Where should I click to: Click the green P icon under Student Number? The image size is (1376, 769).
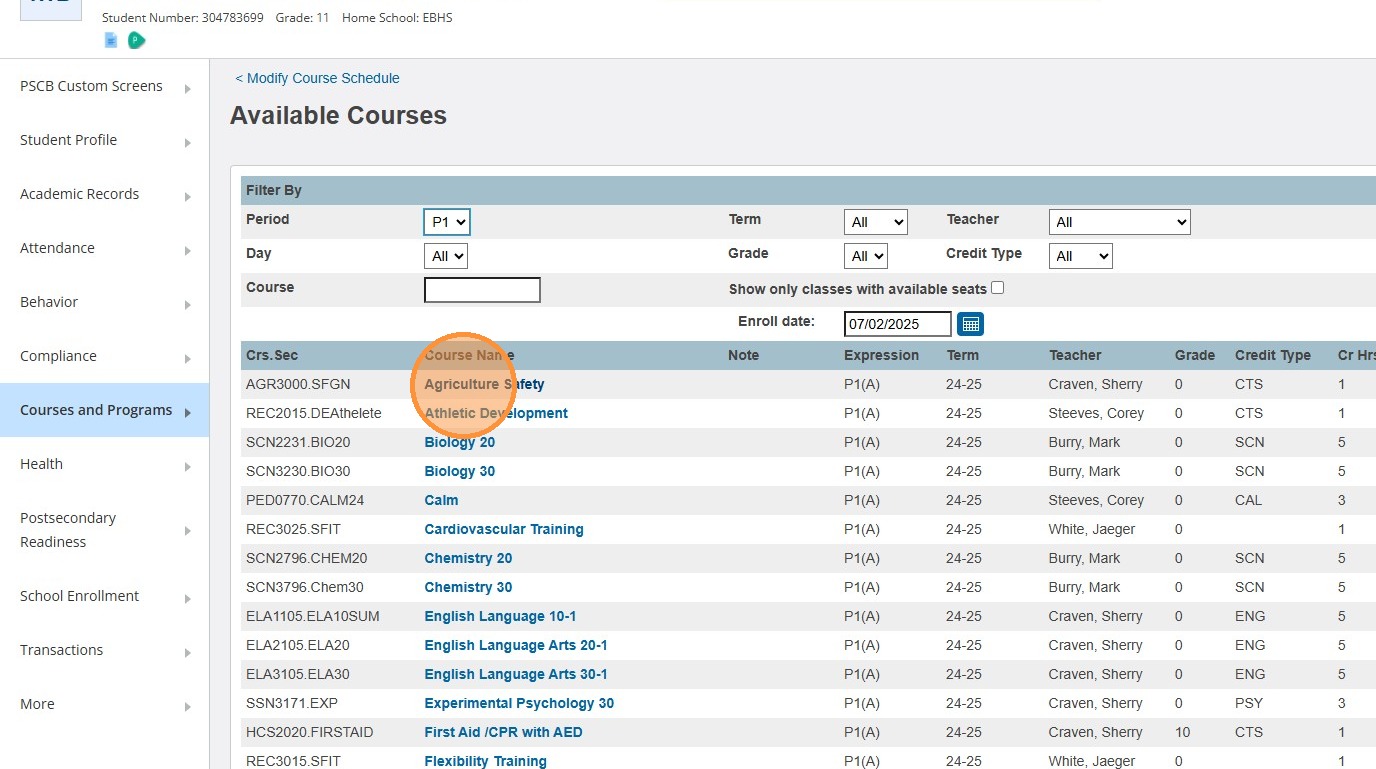click(137, 40)
